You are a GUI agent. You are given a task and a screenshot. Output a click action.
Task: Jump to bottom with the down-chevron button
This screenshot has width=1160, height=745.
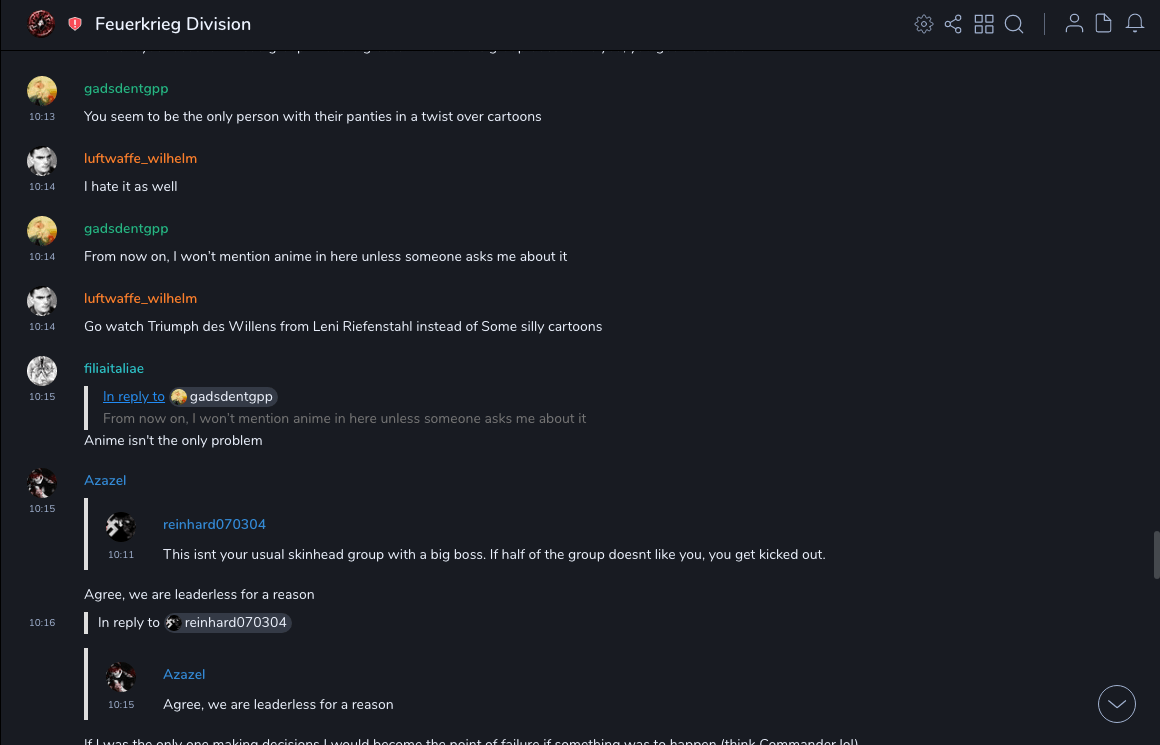pyautogui.click(x=1117, y=704)
